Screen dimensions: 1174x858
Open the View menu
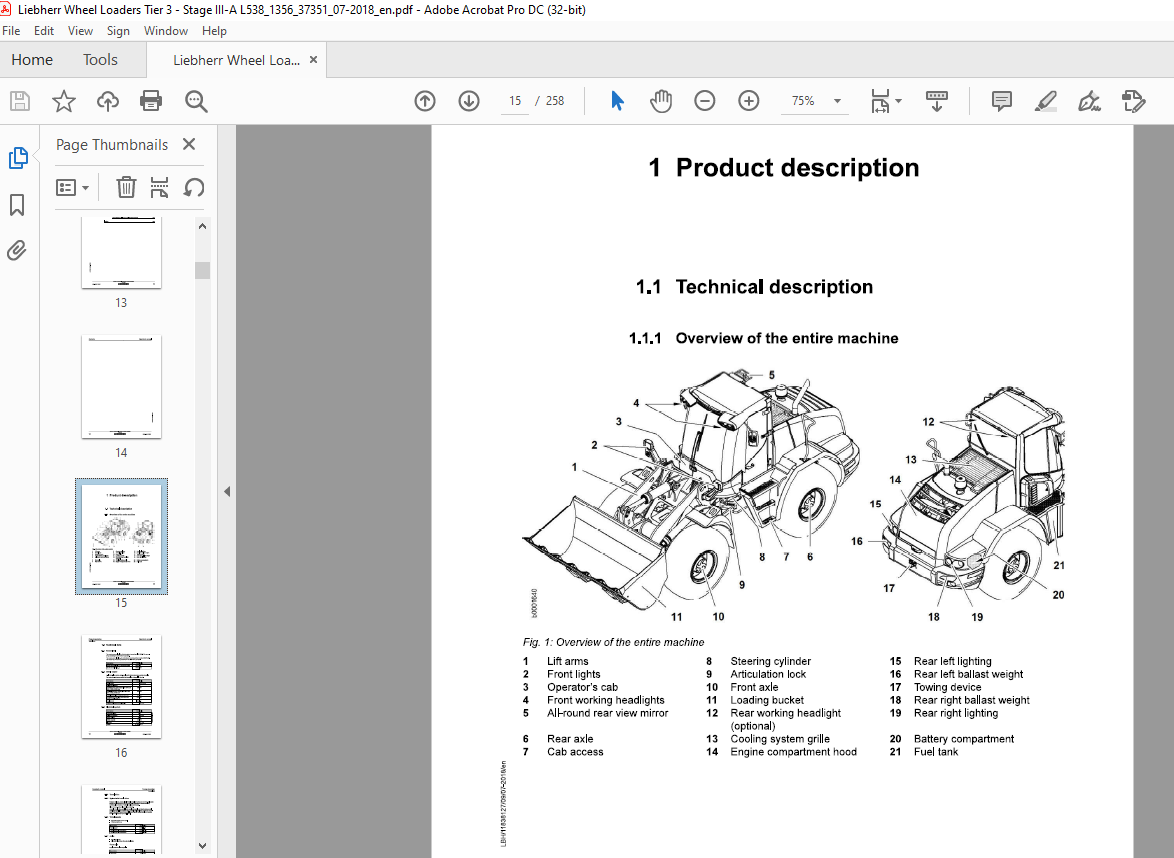pos(80,31)
